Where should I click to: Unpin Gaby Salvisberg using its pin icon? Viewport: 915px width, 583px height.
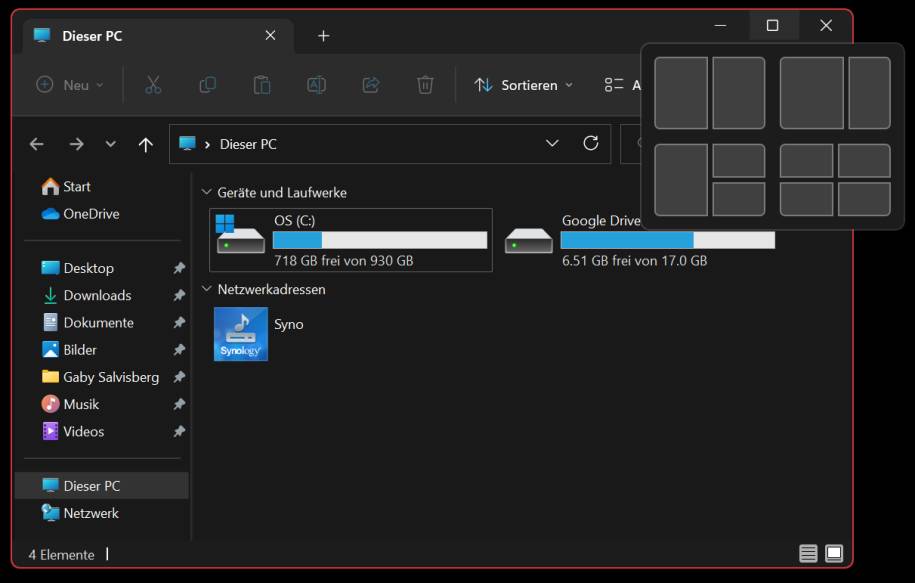(179, 377)
